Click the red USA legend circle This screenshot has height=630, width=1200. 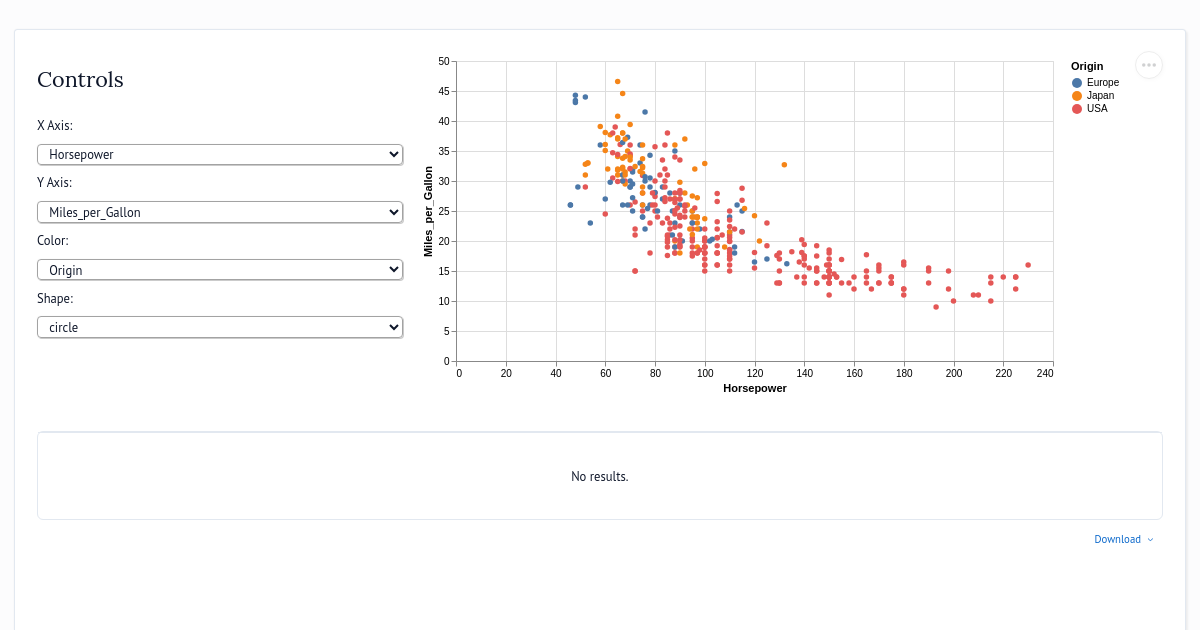[1077, 109]
